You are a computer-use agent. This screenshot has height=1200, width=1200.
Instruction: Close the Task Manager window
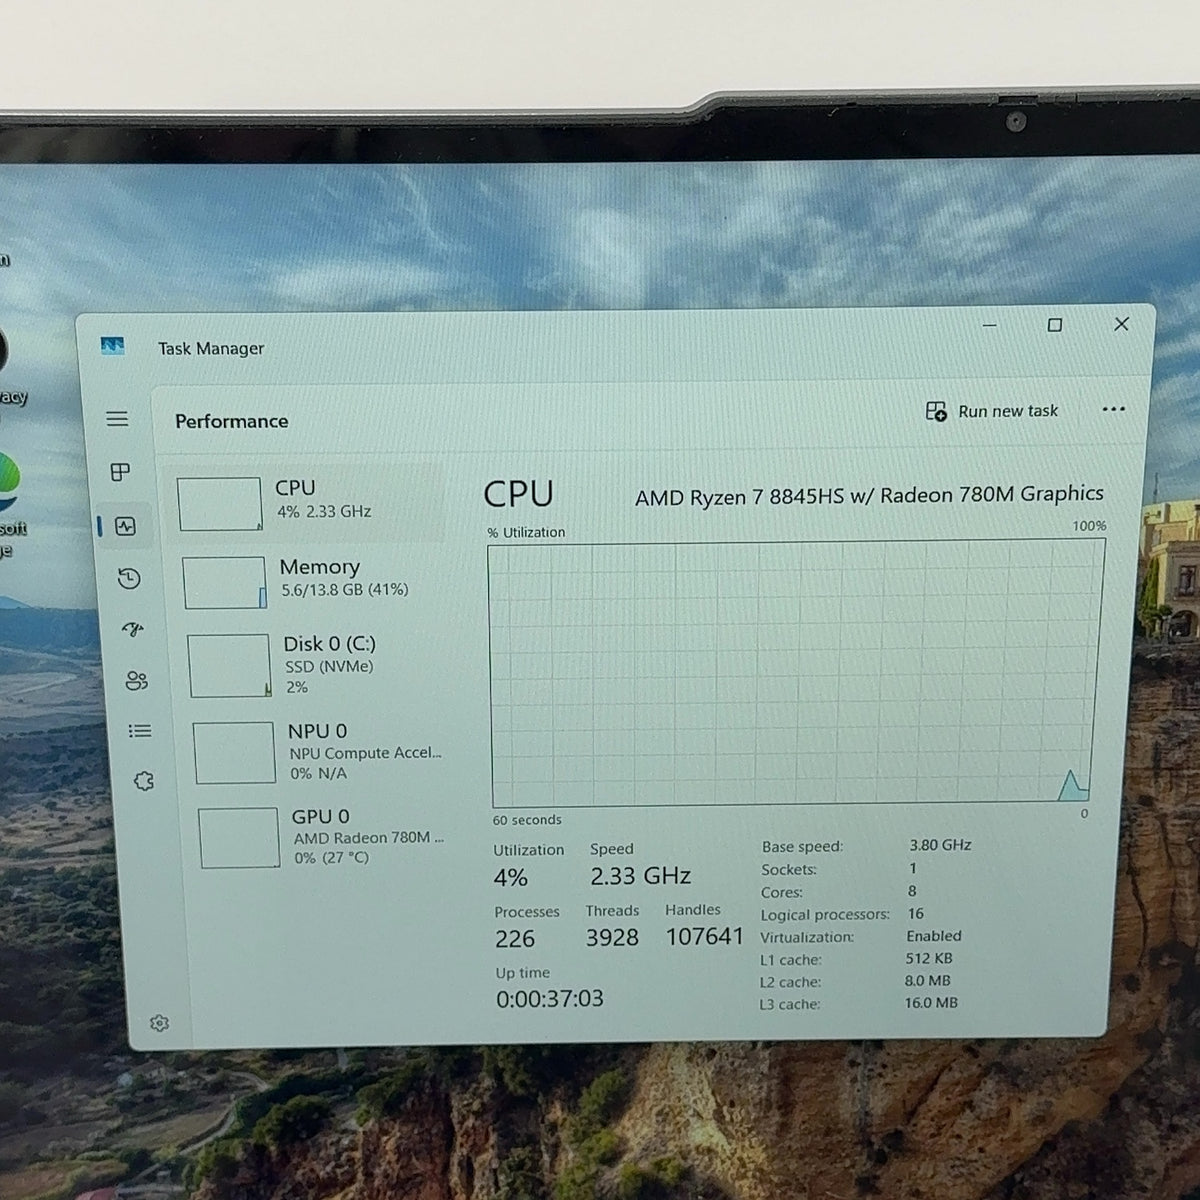point(1122,323)
